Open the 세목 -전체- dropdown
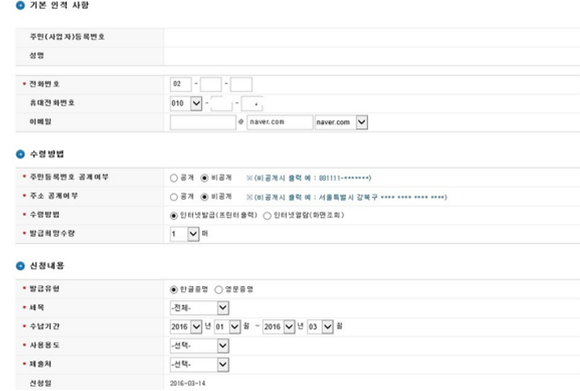Screen dimensions: 580x391 tap(199, 308)
